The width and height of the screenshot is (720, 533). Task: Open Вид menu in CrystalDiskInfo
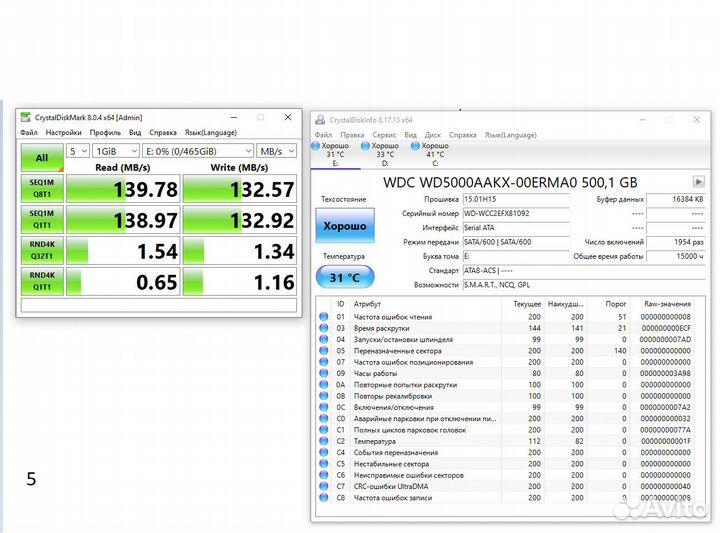click(410, 135)
